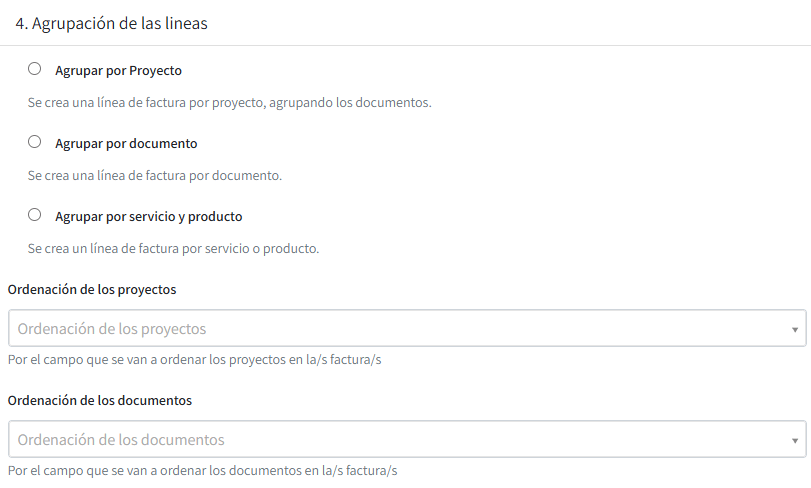This screenshot has height=488, width=811.
Task: Focus the grey "Ordenación de los proyectos" placeholder text
Action: pos(112,329)
